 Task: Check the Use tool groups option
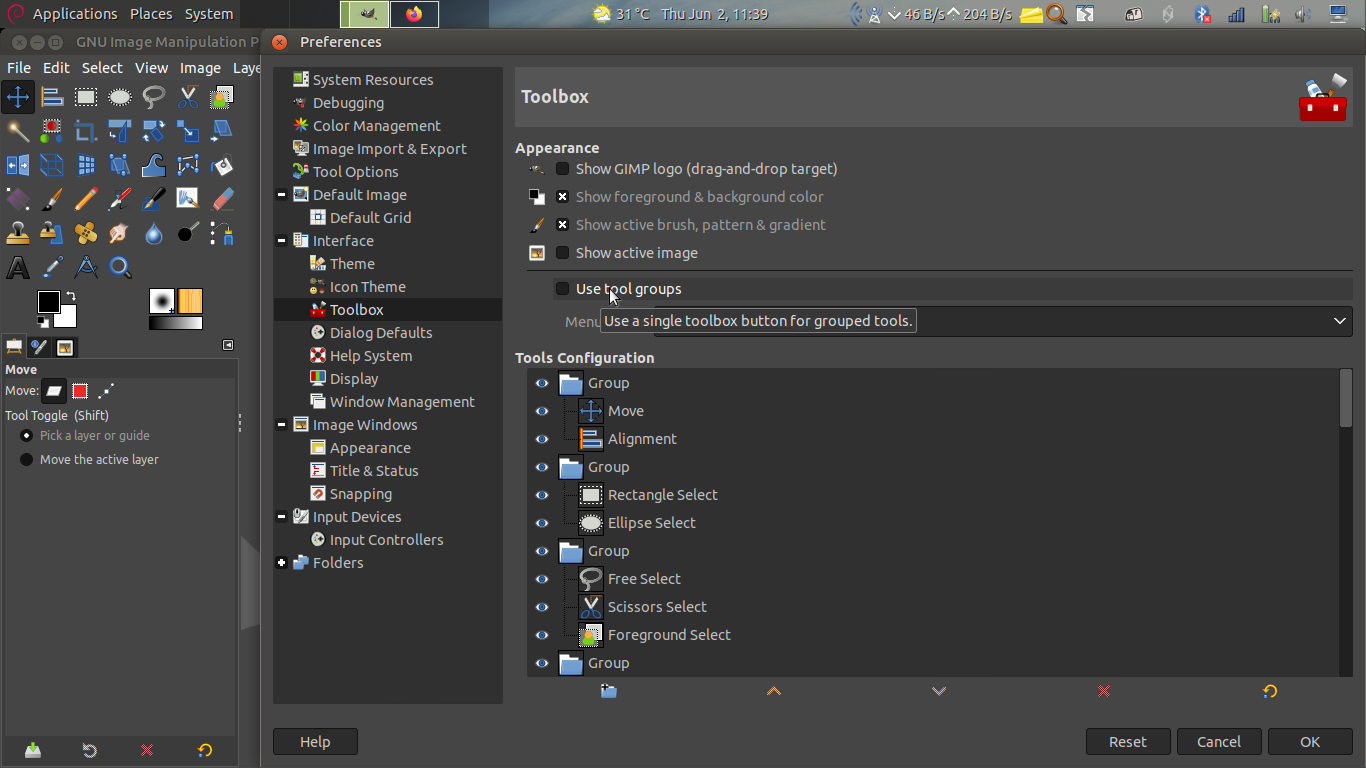pos(563,289)
